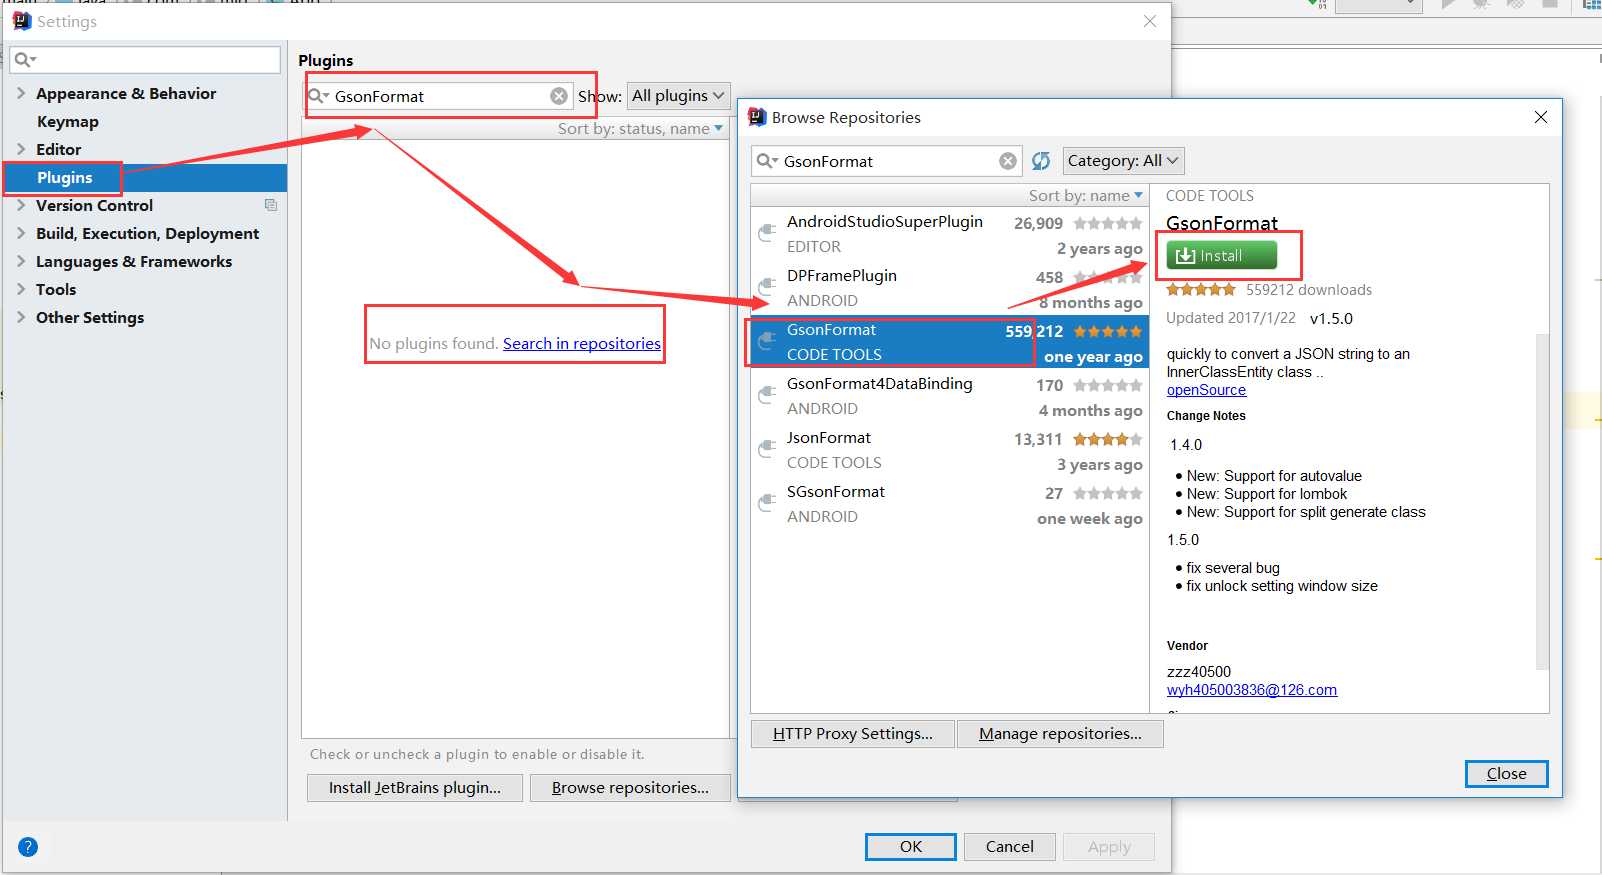Select Plugins in the settings tree
Viewport: 1602px width, 875px height.
[65, 177]
